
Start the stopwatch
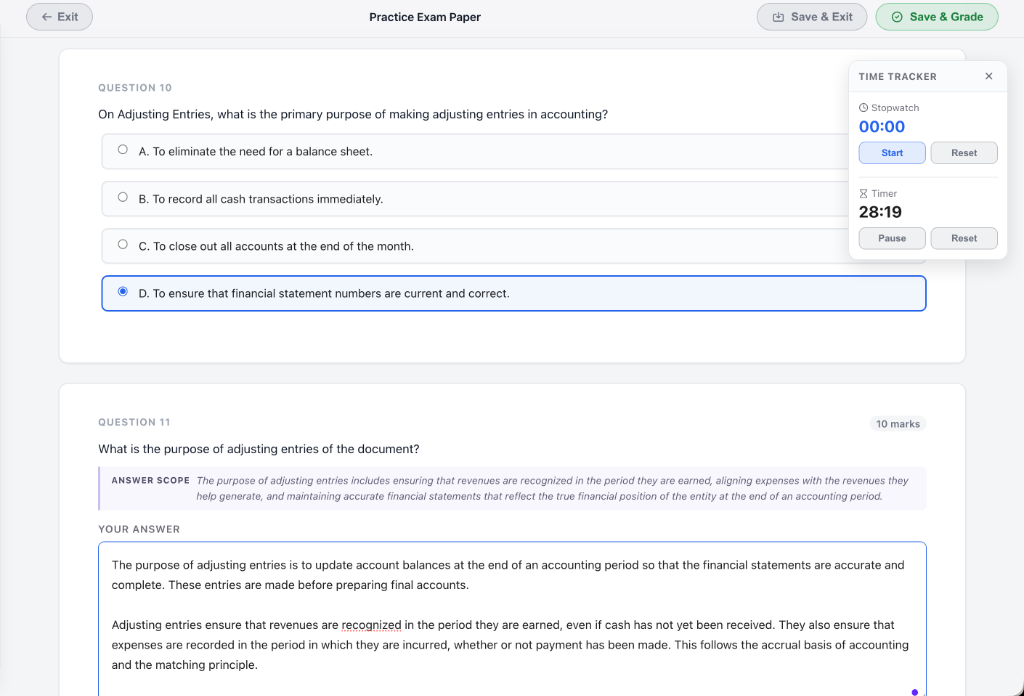point(891,153)
